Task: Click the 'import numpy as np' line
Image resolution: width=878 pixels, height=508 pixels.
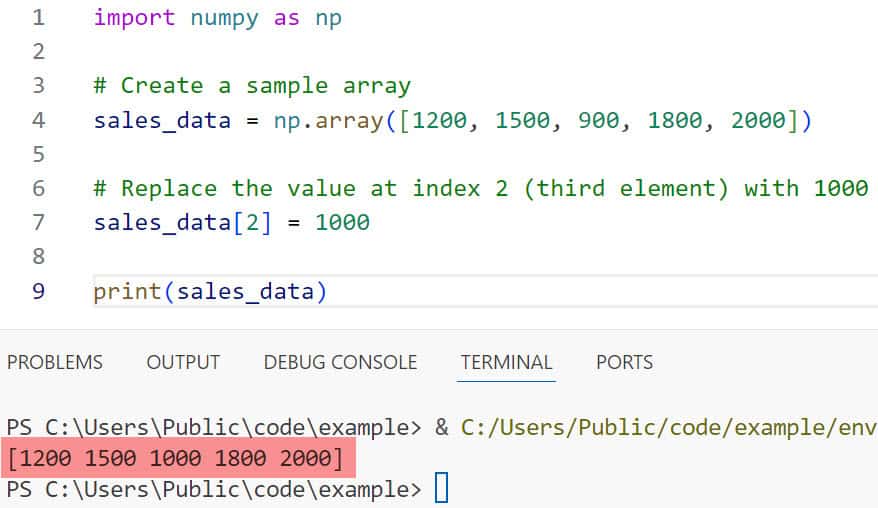Action: tap(217, 18)
